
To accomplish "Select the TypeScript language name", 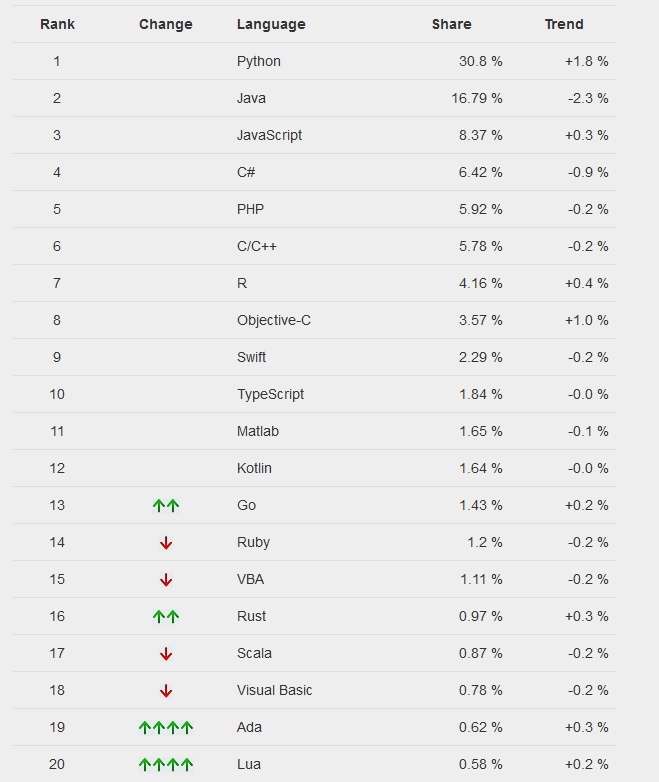I will coord(270,394).
